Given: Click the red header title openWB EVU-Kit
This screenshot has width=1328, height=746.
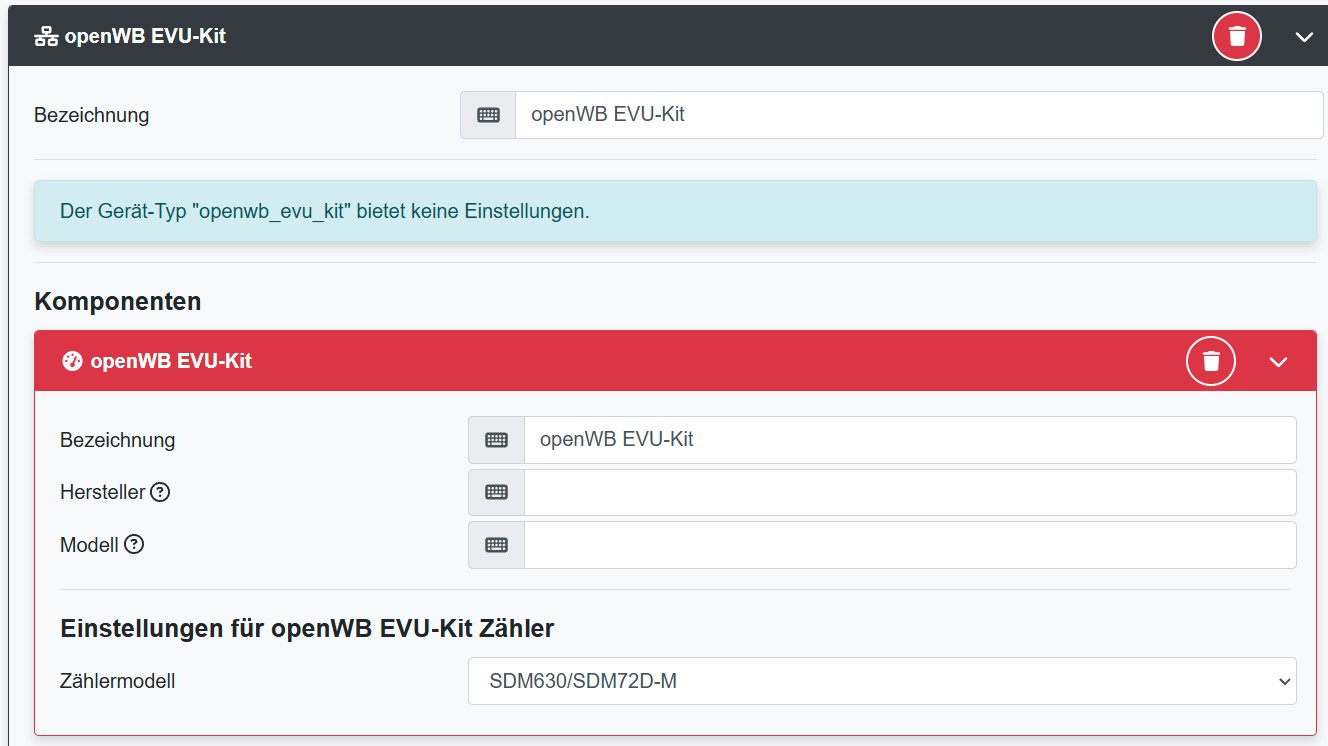Looking at the screenshot, I should pyautogui.click(x=171, y=361).
